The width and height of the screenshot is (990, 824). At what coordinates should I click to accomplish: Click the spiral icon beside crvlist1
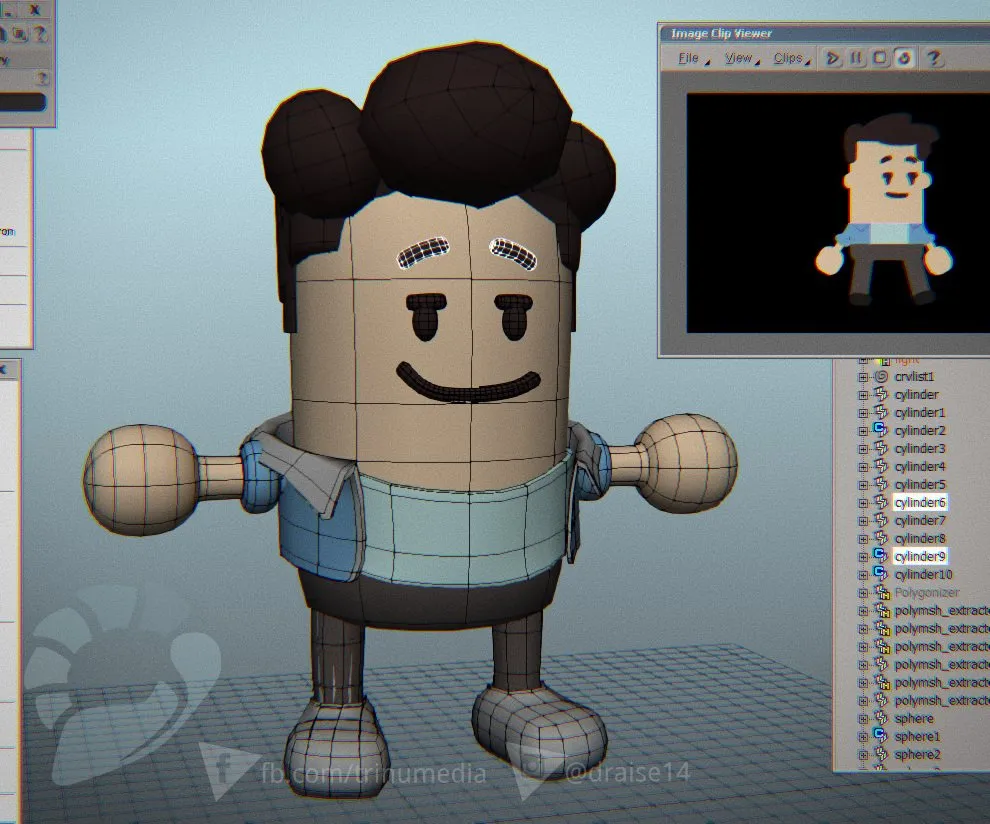(x=881, y=376)
